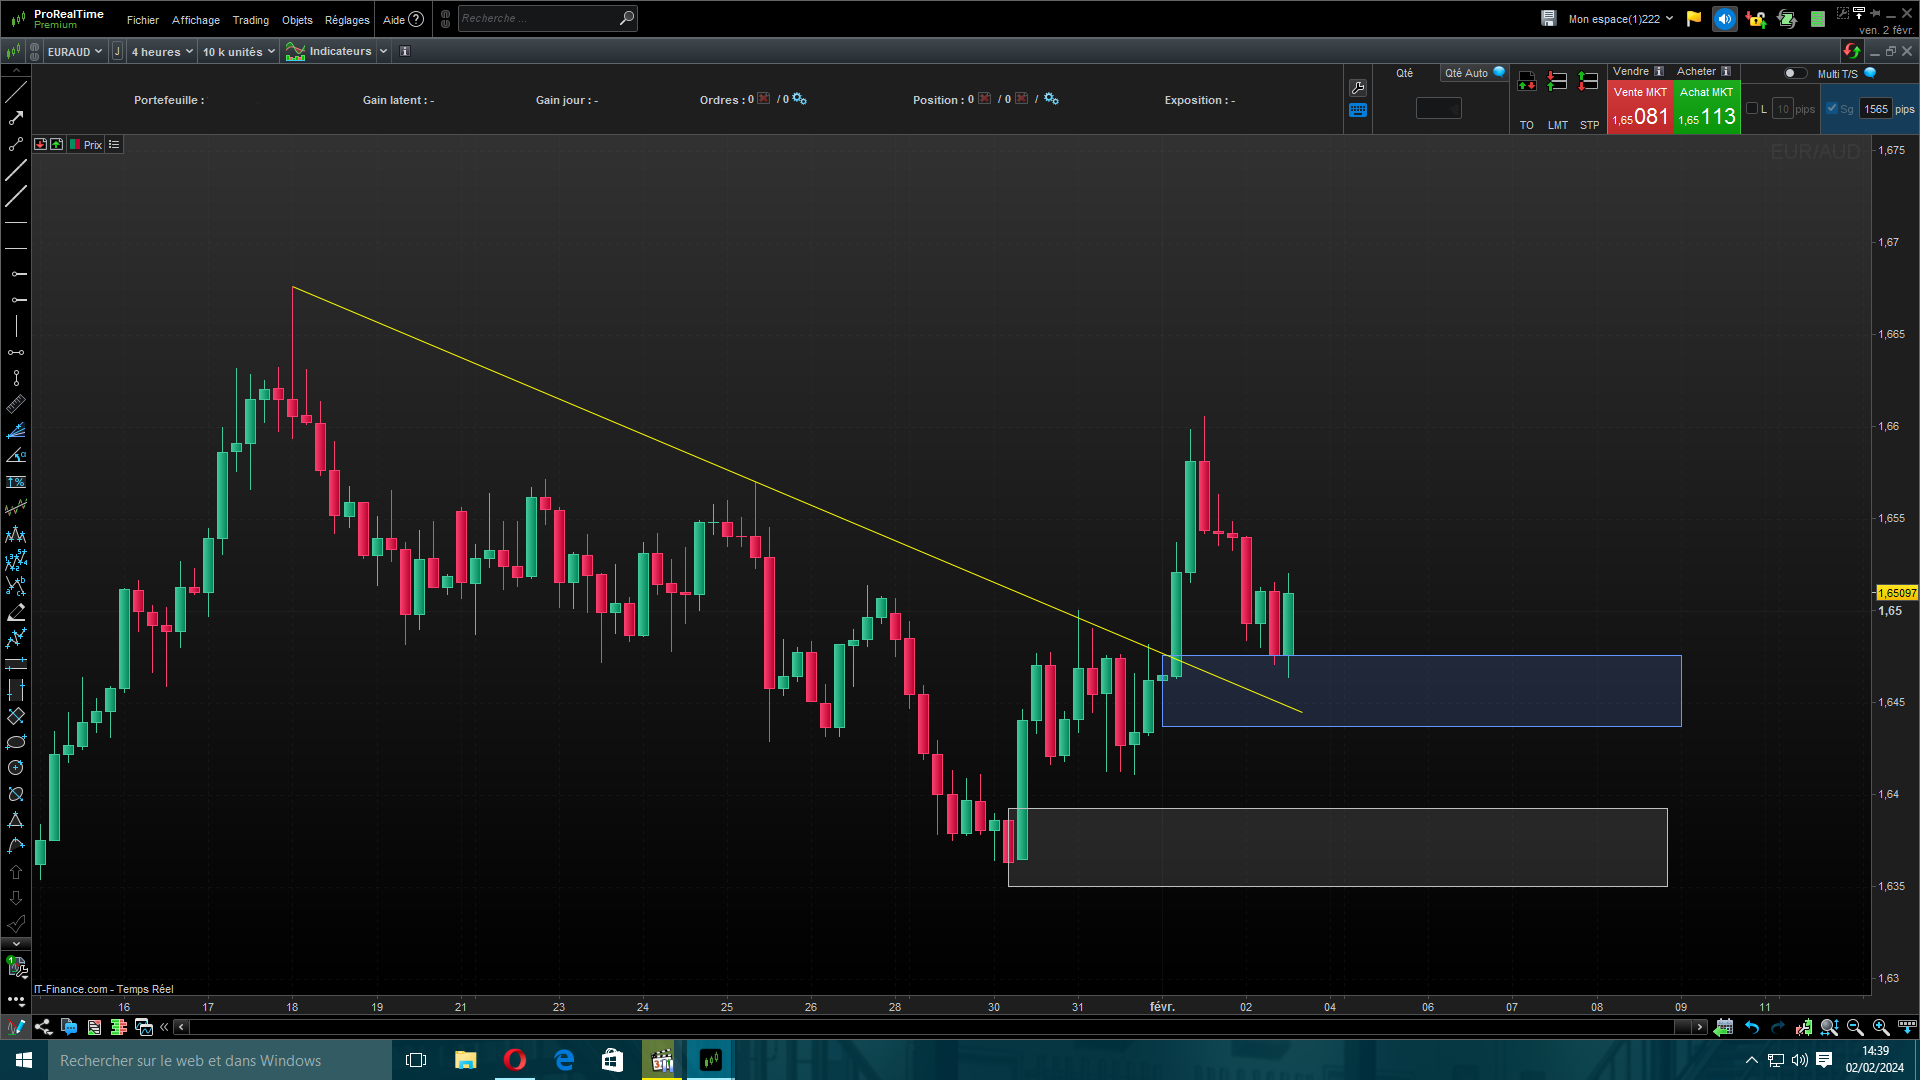Image resolution: width=1920 pixels, height=1080 pixels.
Task: Select the STP stop order icon
Action: pos(1589,82)
